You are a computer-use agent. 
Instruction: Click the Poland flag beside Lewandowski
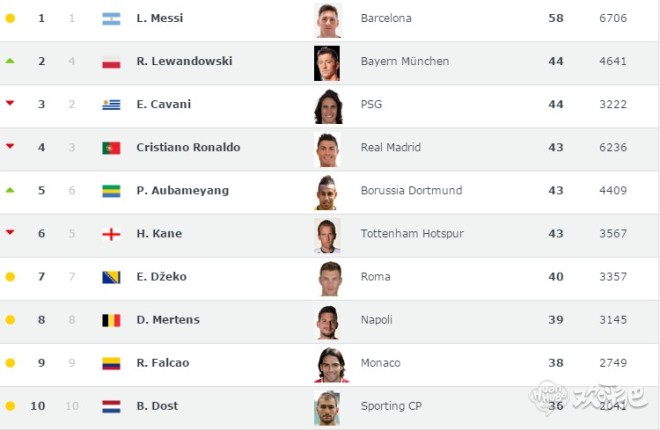(x=111, y=62)
